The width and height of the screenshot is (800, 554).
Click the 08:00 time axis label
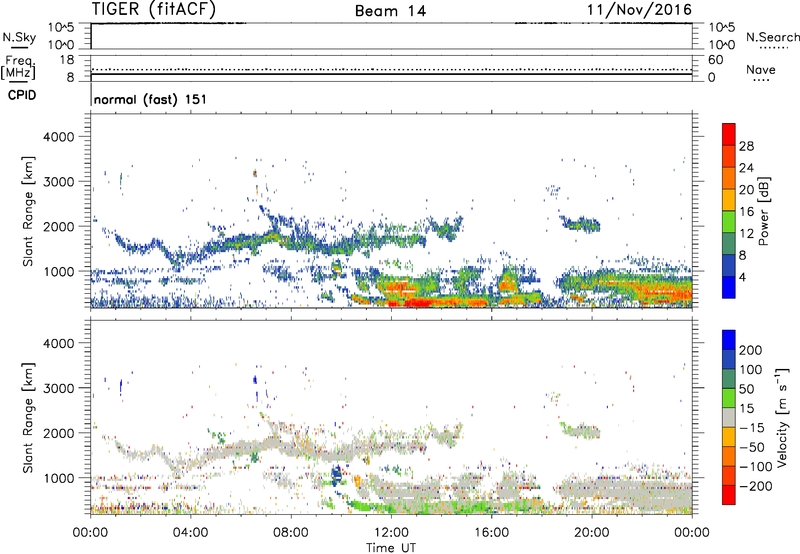tap(291, 533)
